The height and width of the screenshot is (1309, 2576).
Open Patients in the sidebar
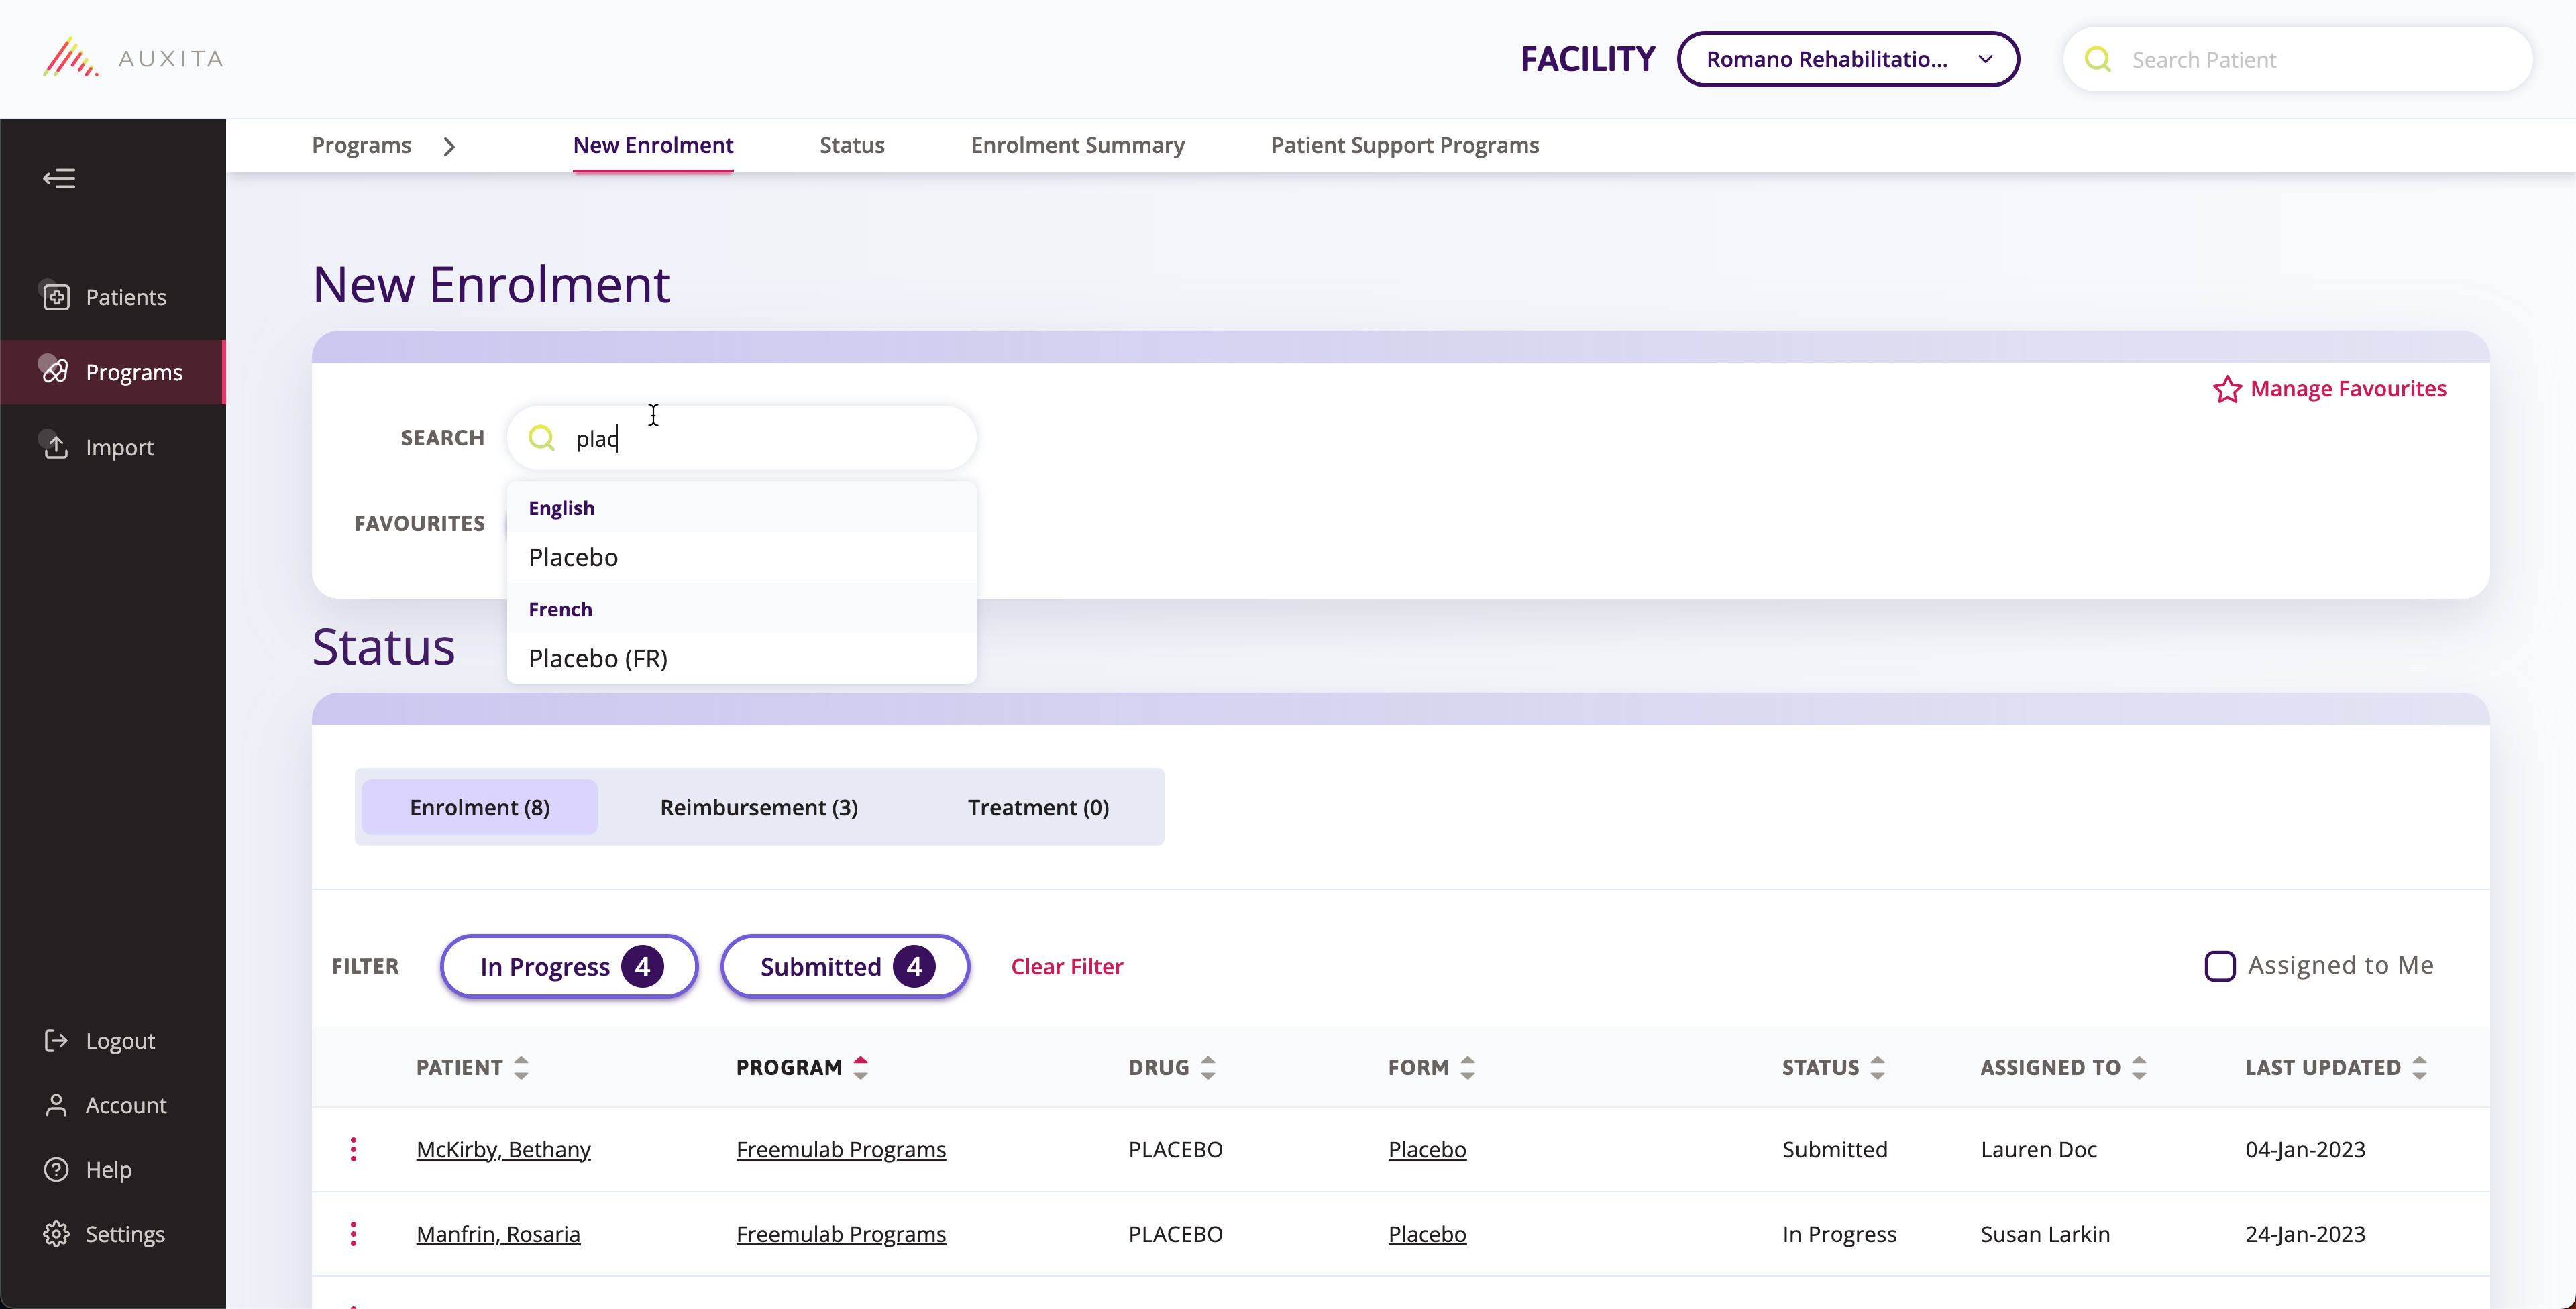[113, 297]
